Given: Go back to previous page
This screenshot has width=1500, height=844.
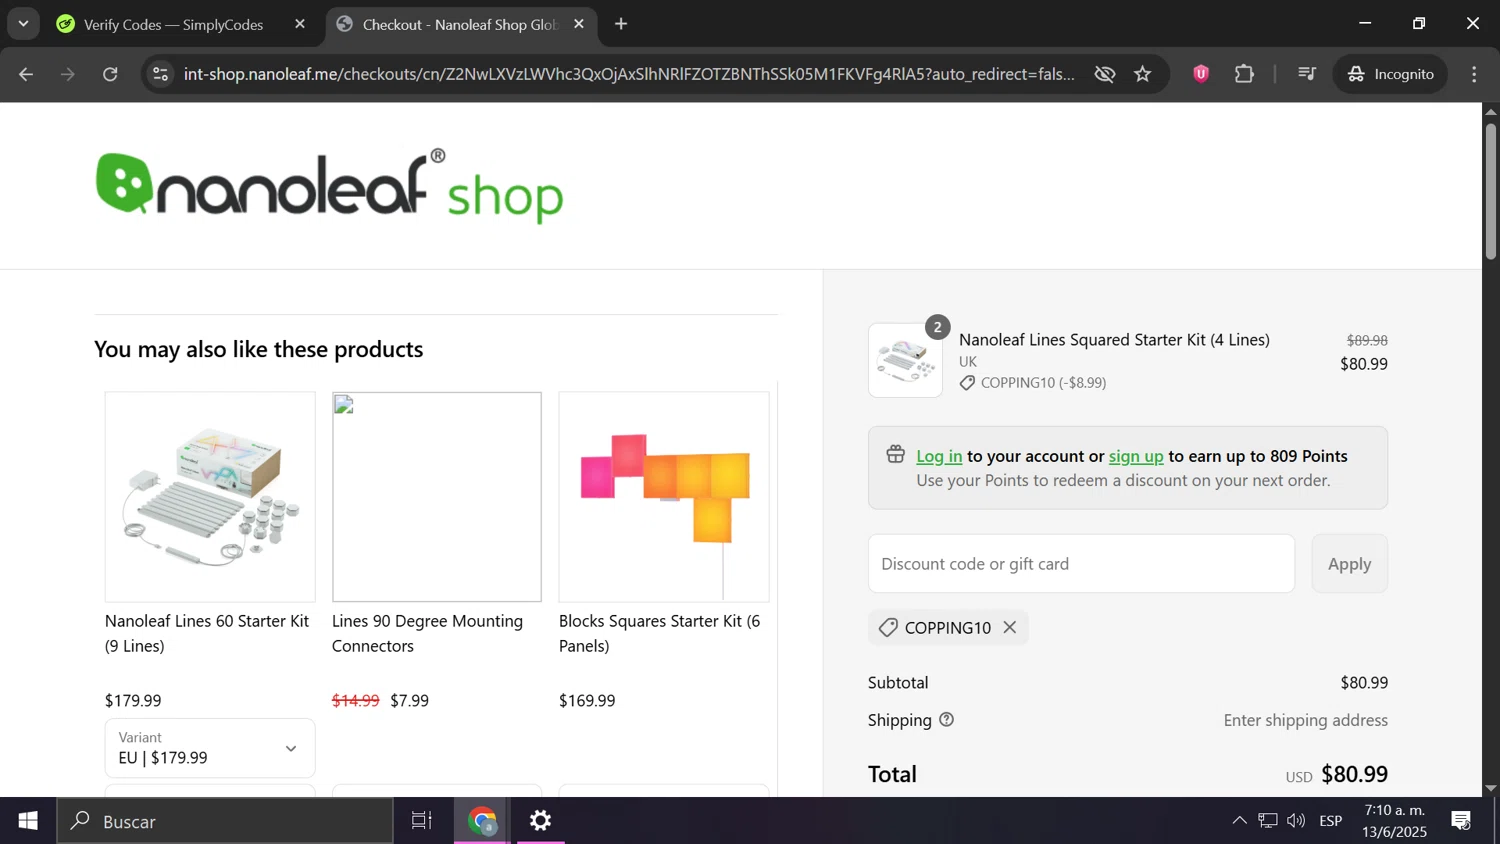Looking at the screenshot, I should (26, 74).
